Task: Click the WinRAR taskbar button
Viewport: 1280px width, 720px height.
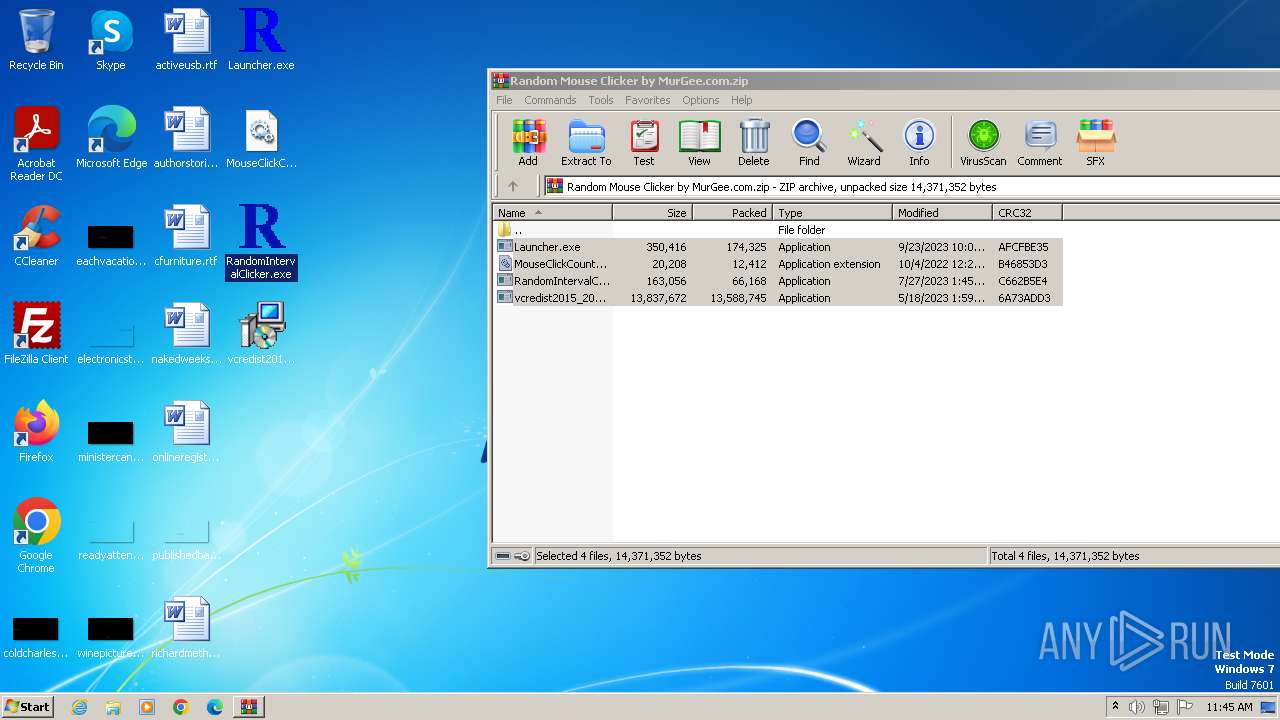Action: tap(248, 707)
